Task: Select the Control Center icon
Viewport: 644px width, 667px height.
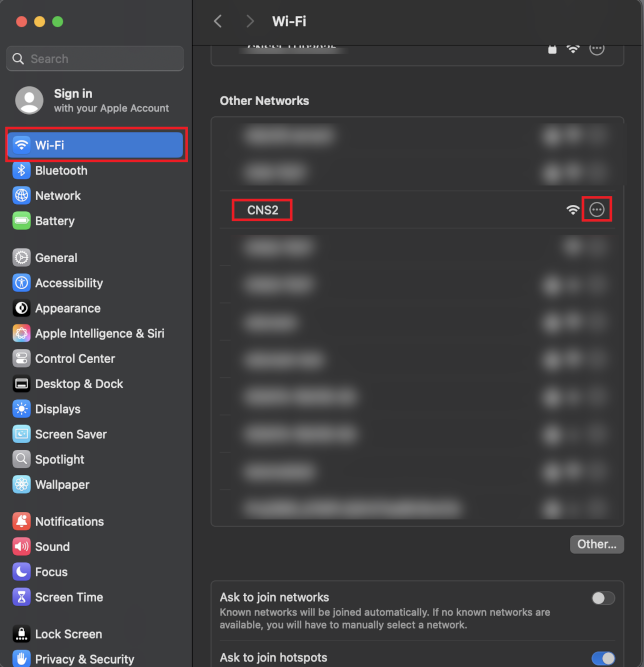Action: point(21,359)
